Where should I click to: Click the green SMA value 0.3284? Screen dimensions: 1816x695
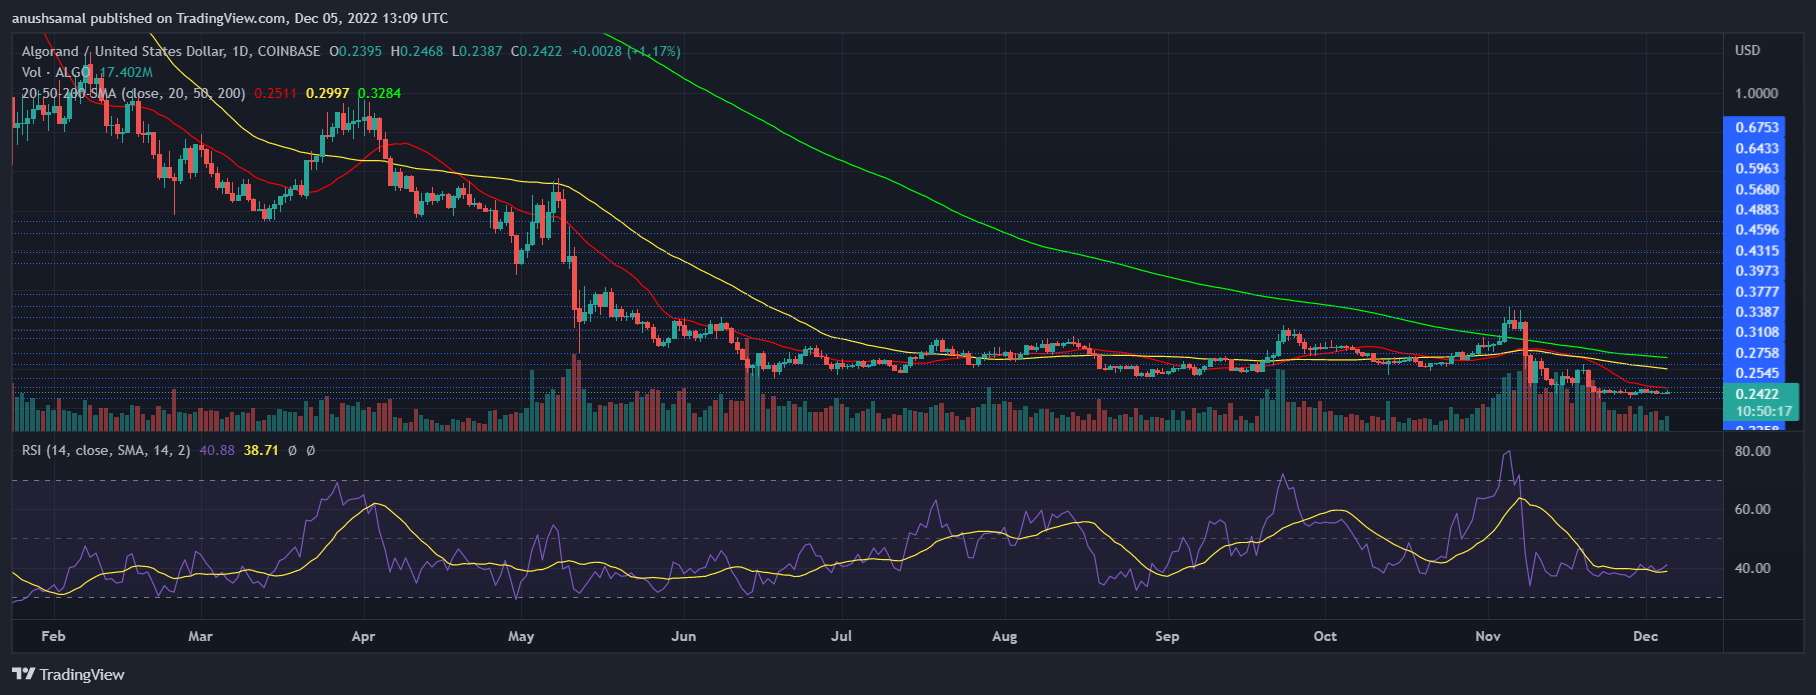tap(379, 93)
